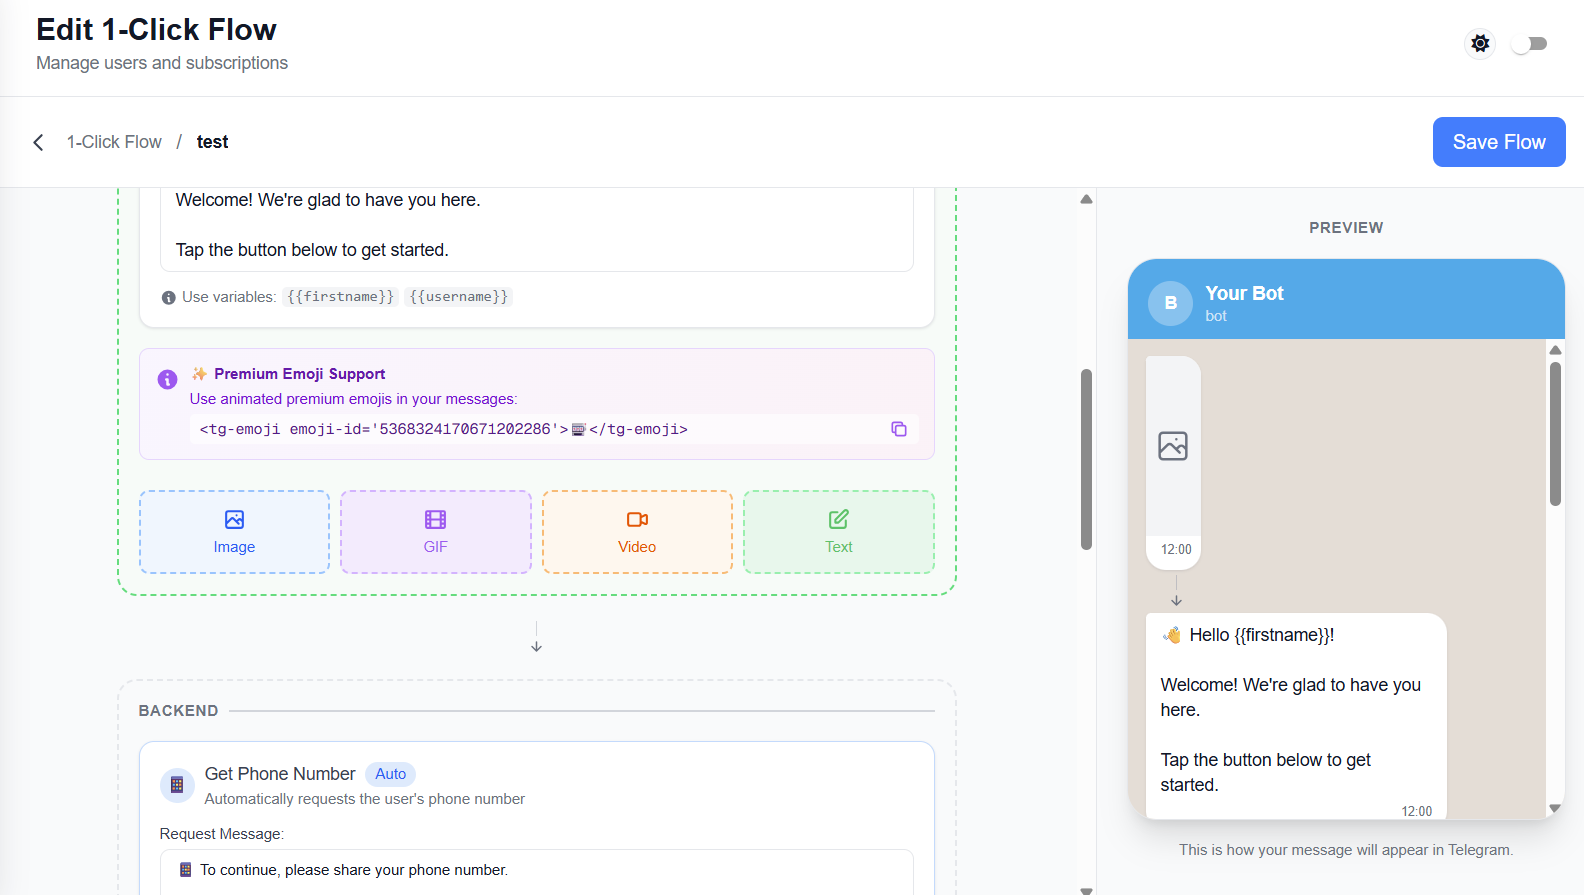Click the Edit 1-Click Flow page title
This screenshot has height=895, width=1584.
(156, 30)
